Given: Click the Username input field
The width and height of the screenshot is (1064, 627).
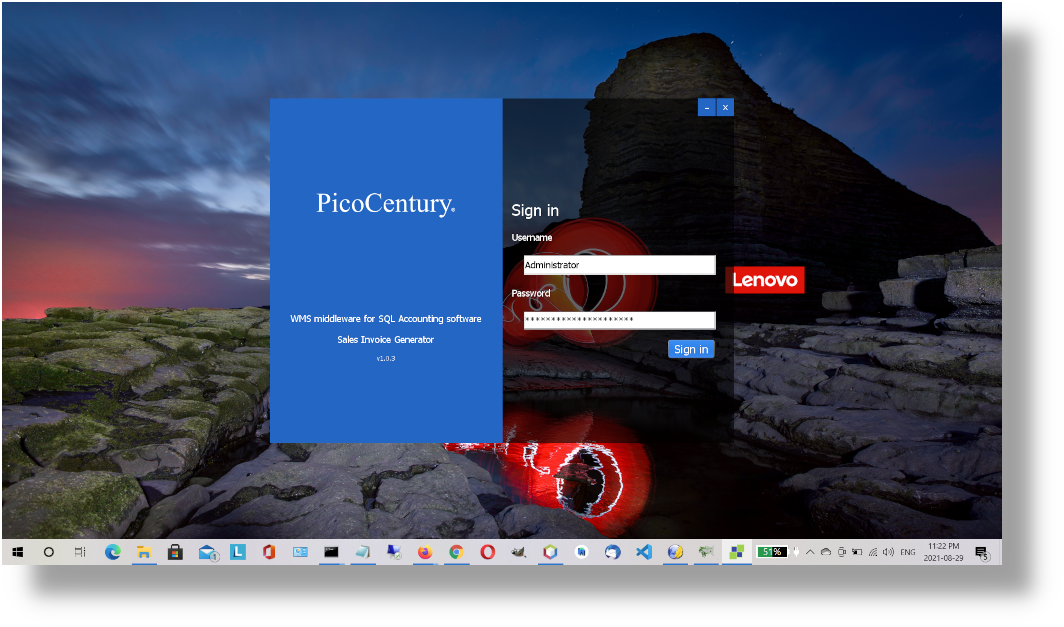Looking at the screenshot, I should pos(619,265).
